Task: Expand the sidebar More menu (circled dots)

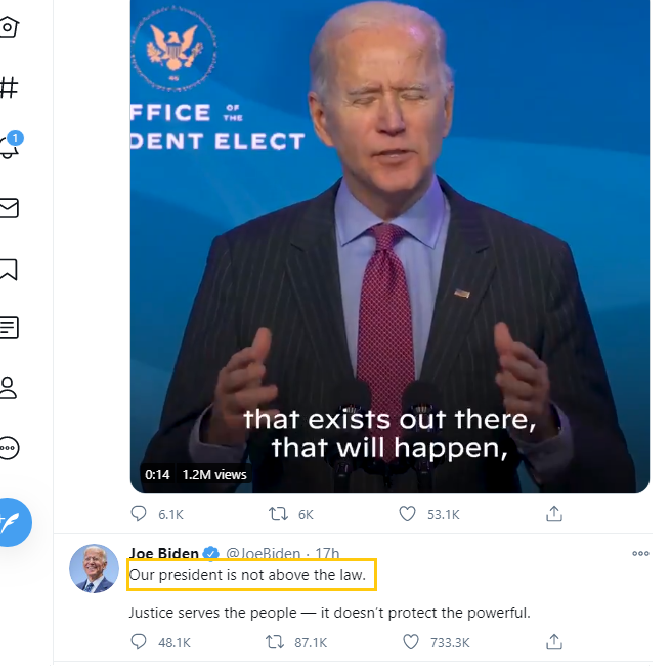Action: (x=8, y=447)
